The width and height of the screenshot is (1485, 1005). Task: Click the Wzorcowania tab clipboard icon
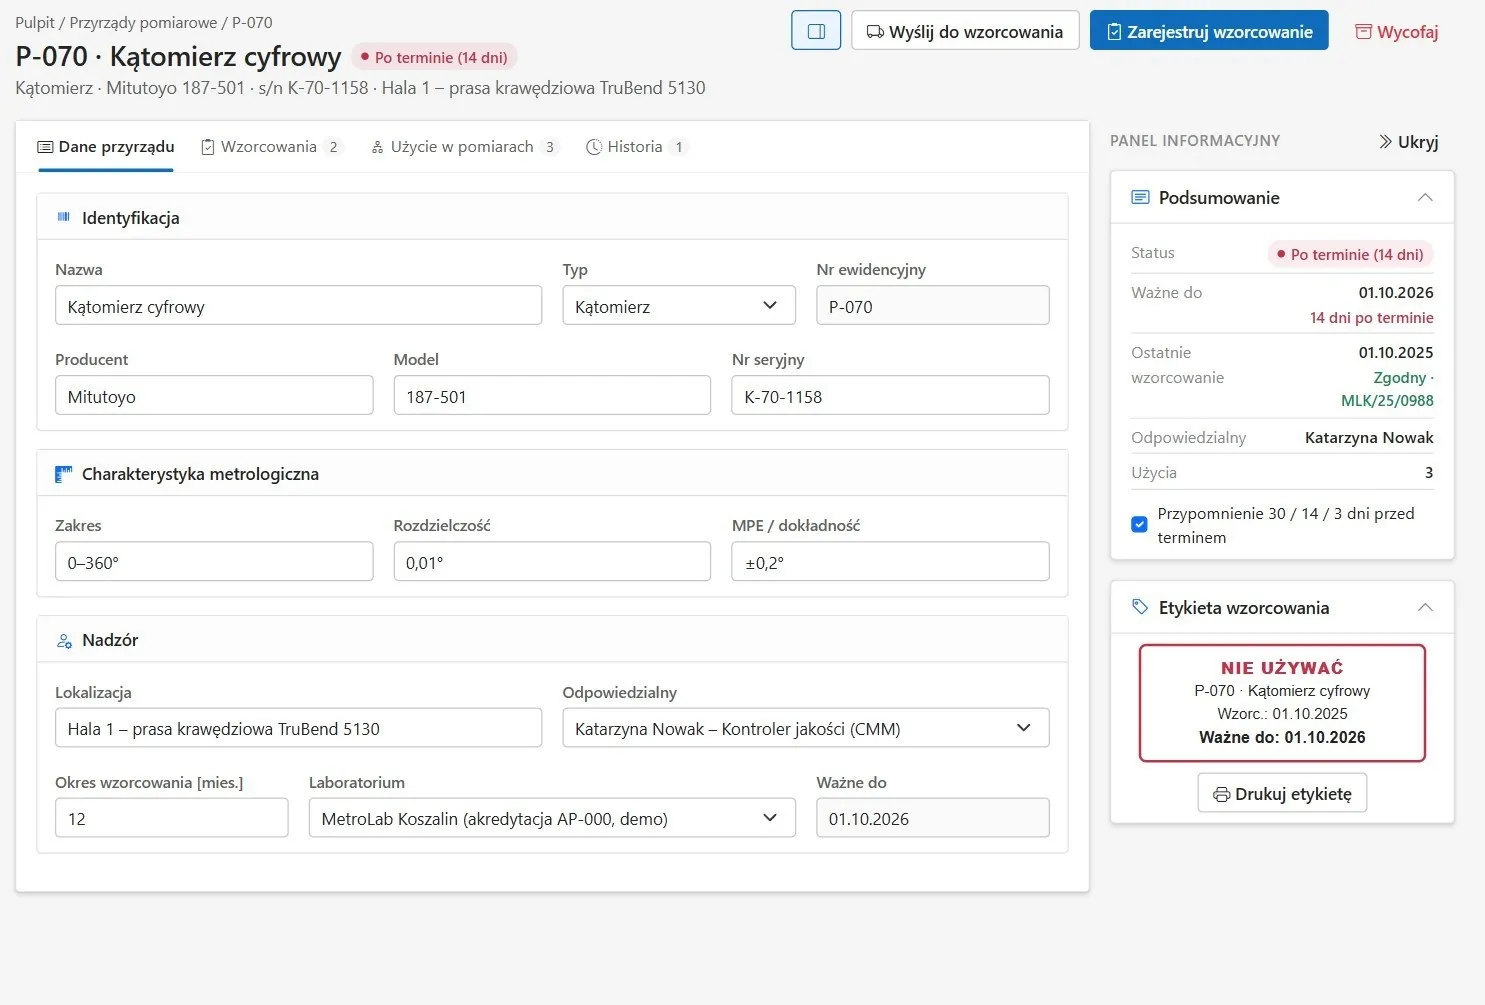click(208, 147)
